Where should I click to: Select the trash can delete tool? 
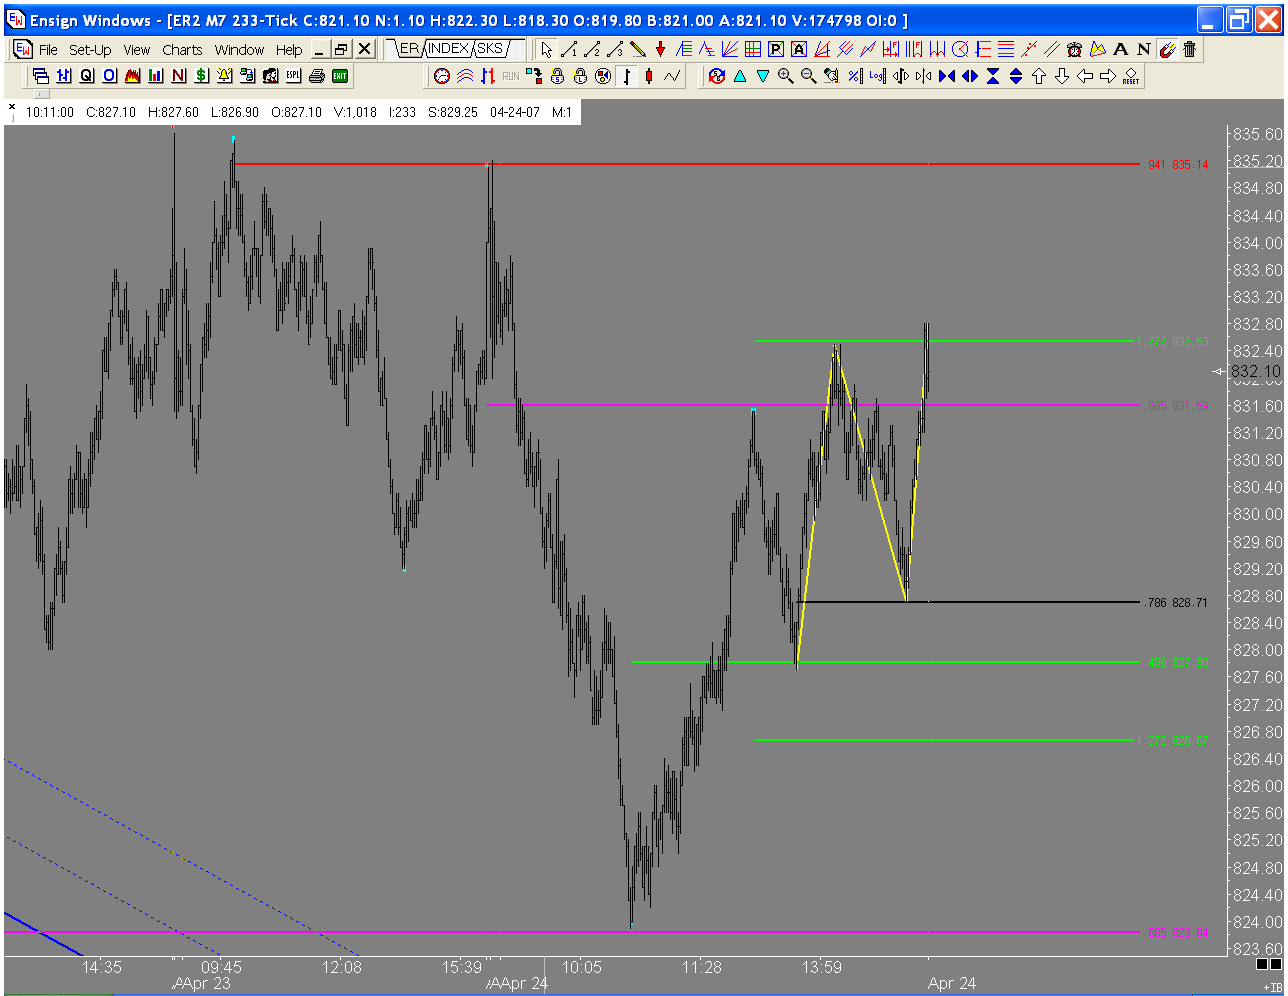tap(1189, 49)
